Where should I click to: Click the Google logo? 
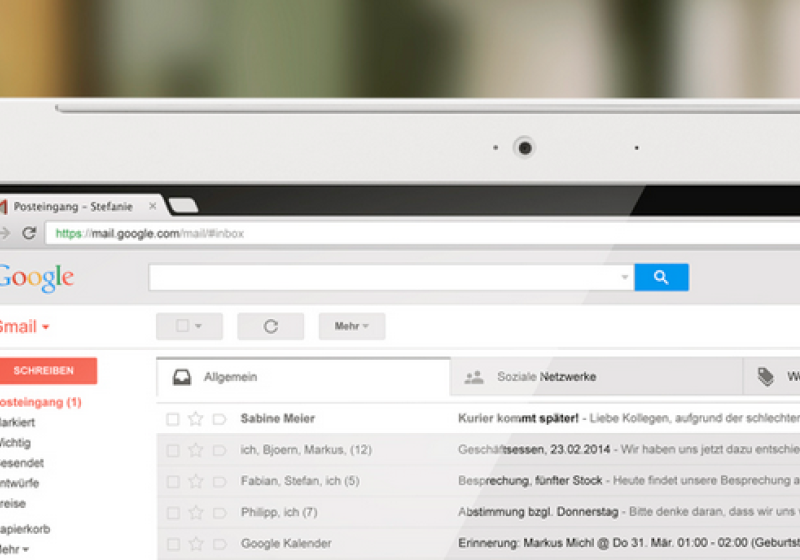pyautogui.click(x=36, y=278)
